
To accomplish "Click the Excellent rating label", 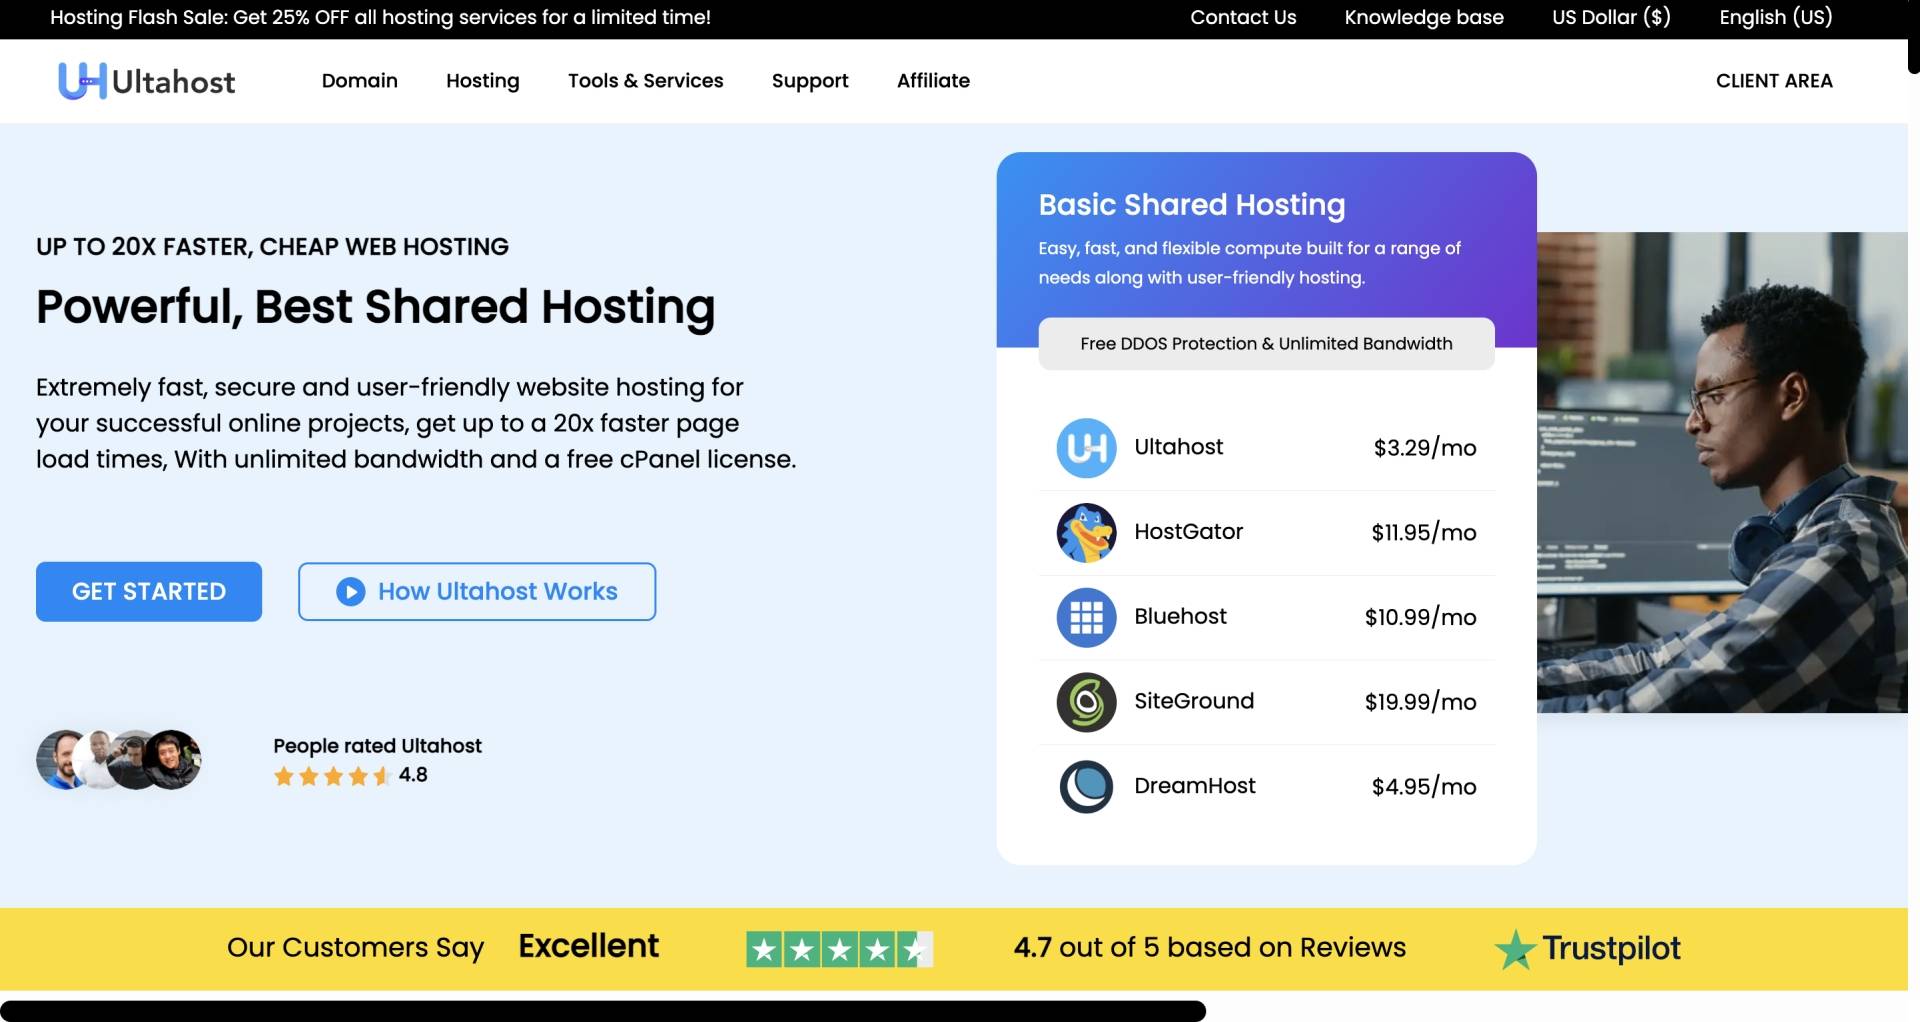I will coord(588,946).
